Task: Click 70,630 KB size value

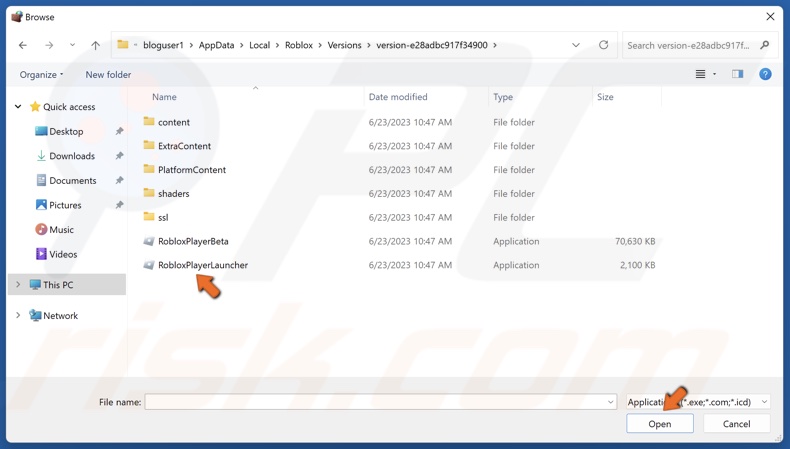Action: (x=635, y=241)
